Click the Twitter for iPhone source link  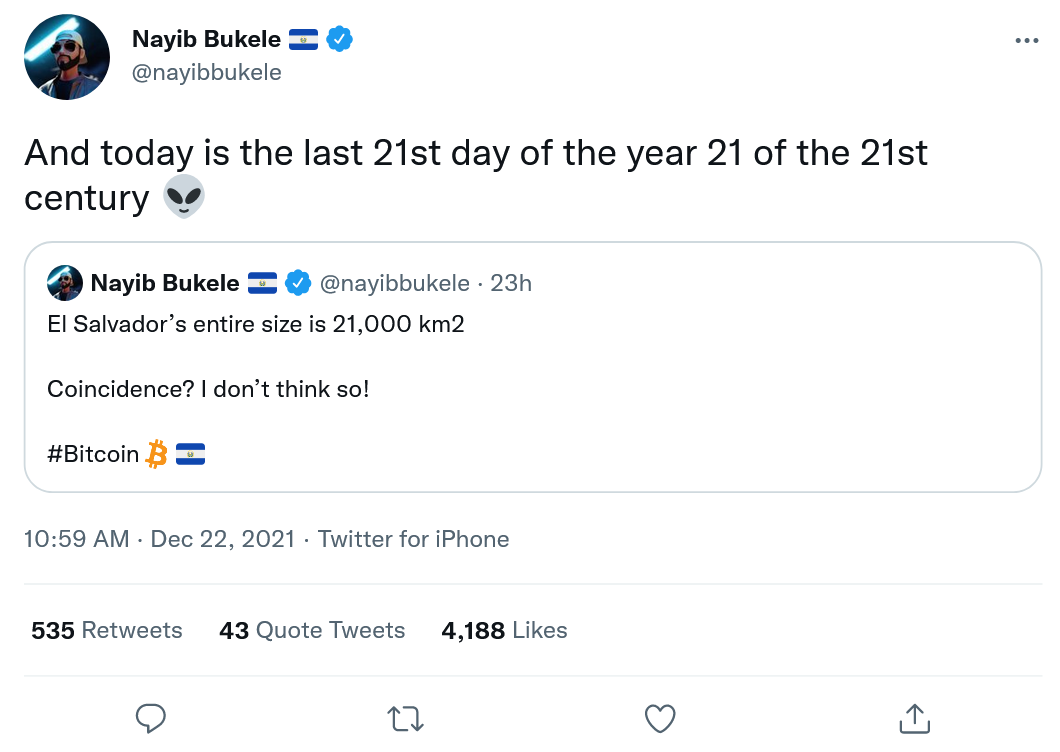[x=413, y=539]
